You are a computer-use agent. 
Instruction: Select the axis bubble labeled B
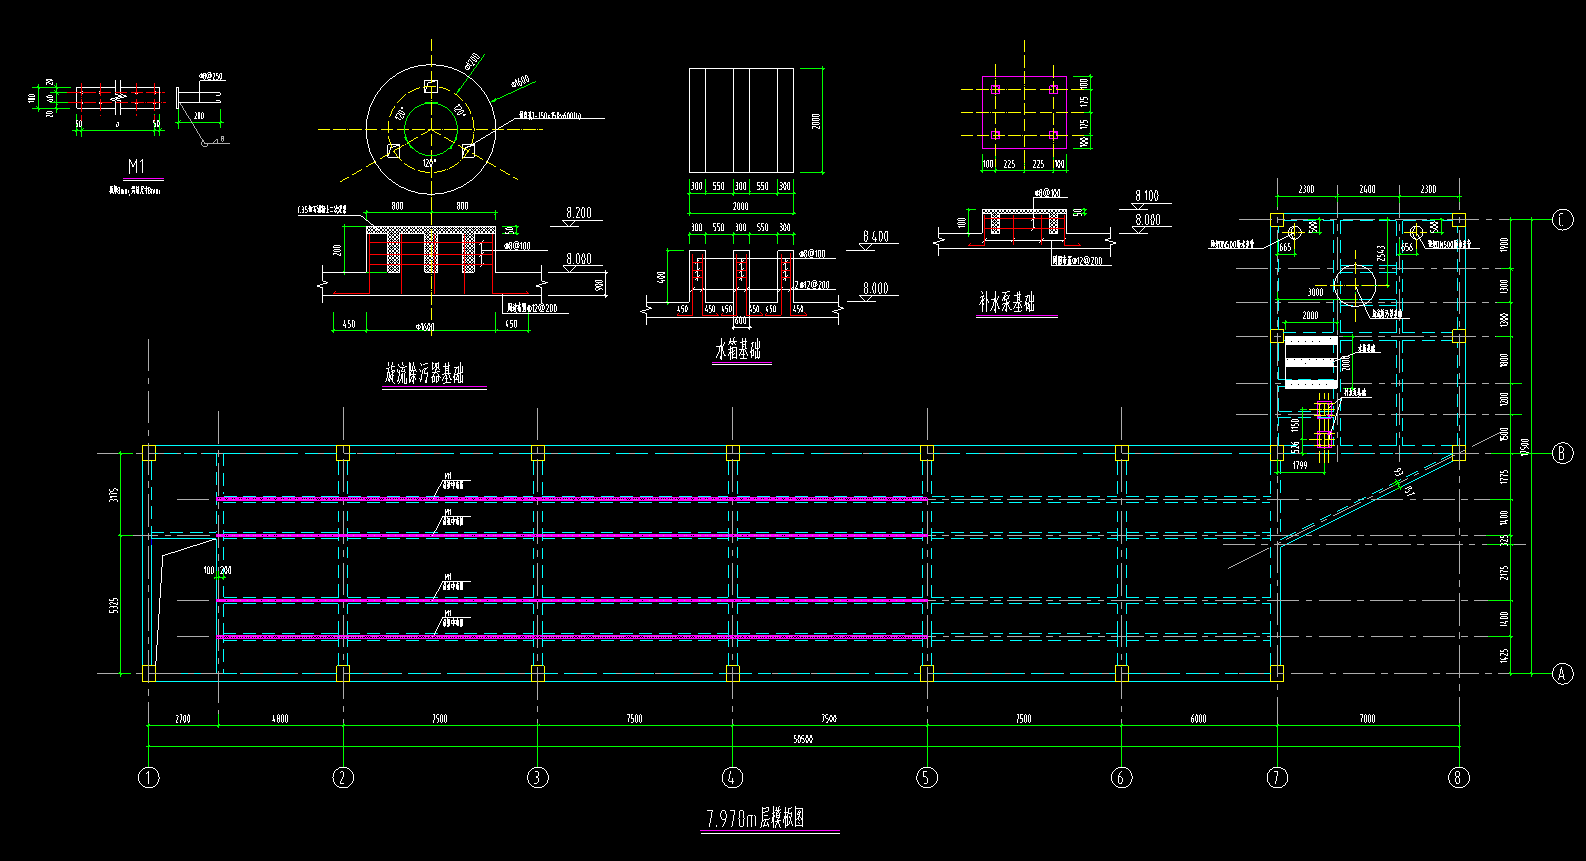click(1563, 453)
